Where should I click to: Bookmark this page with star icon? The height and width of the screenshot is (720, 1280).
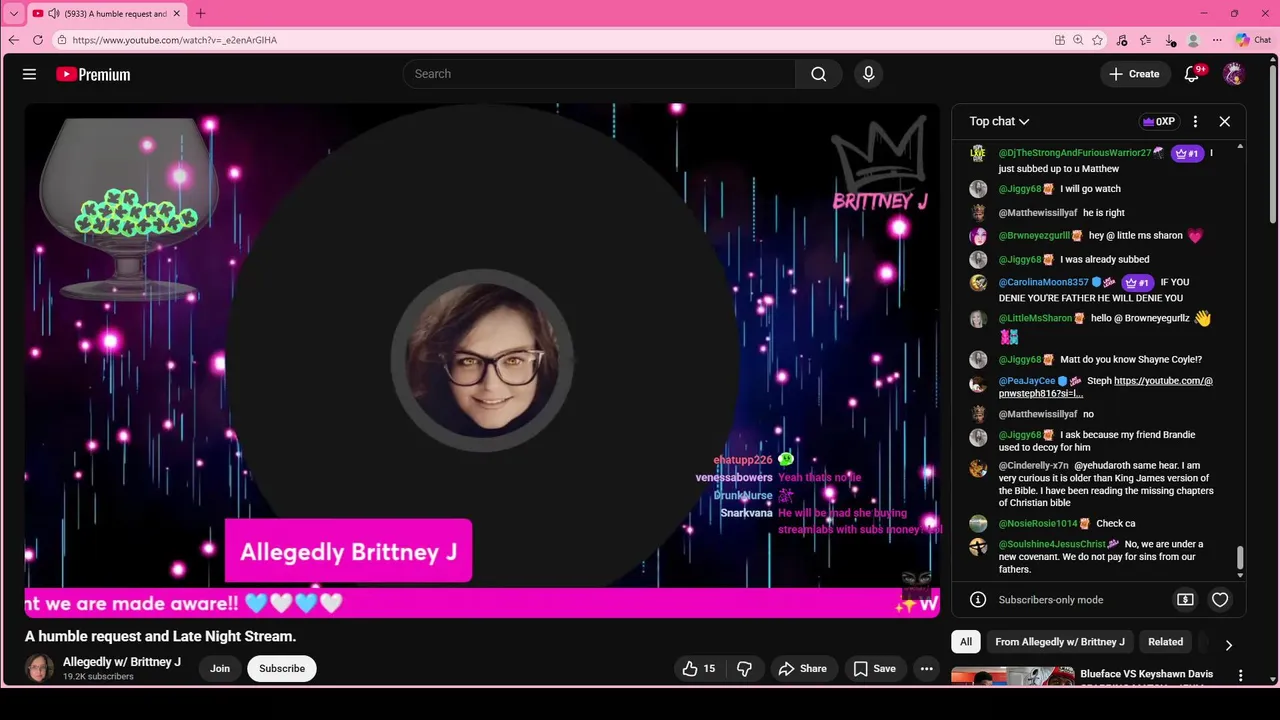point(1097,40)
